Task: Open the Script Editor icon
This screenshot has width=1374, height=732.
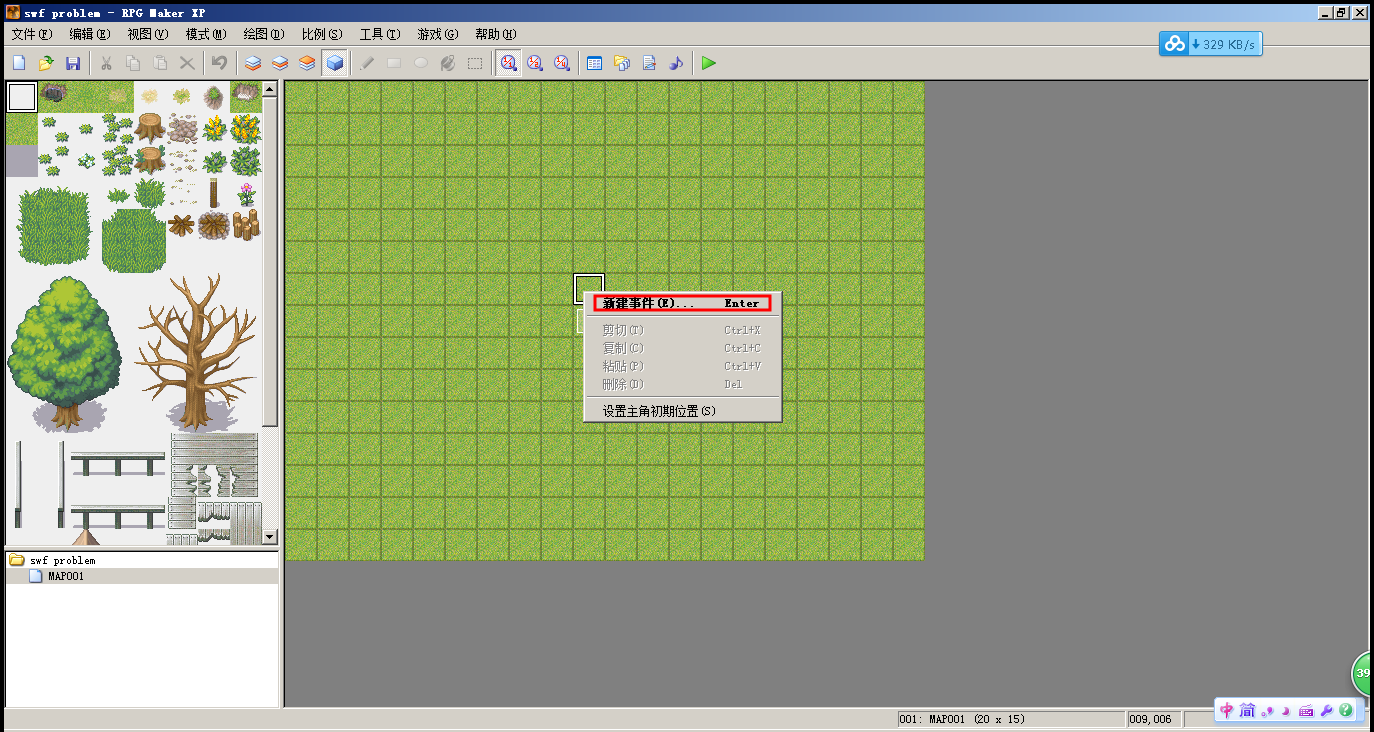Action: click(x=649, y=63)
